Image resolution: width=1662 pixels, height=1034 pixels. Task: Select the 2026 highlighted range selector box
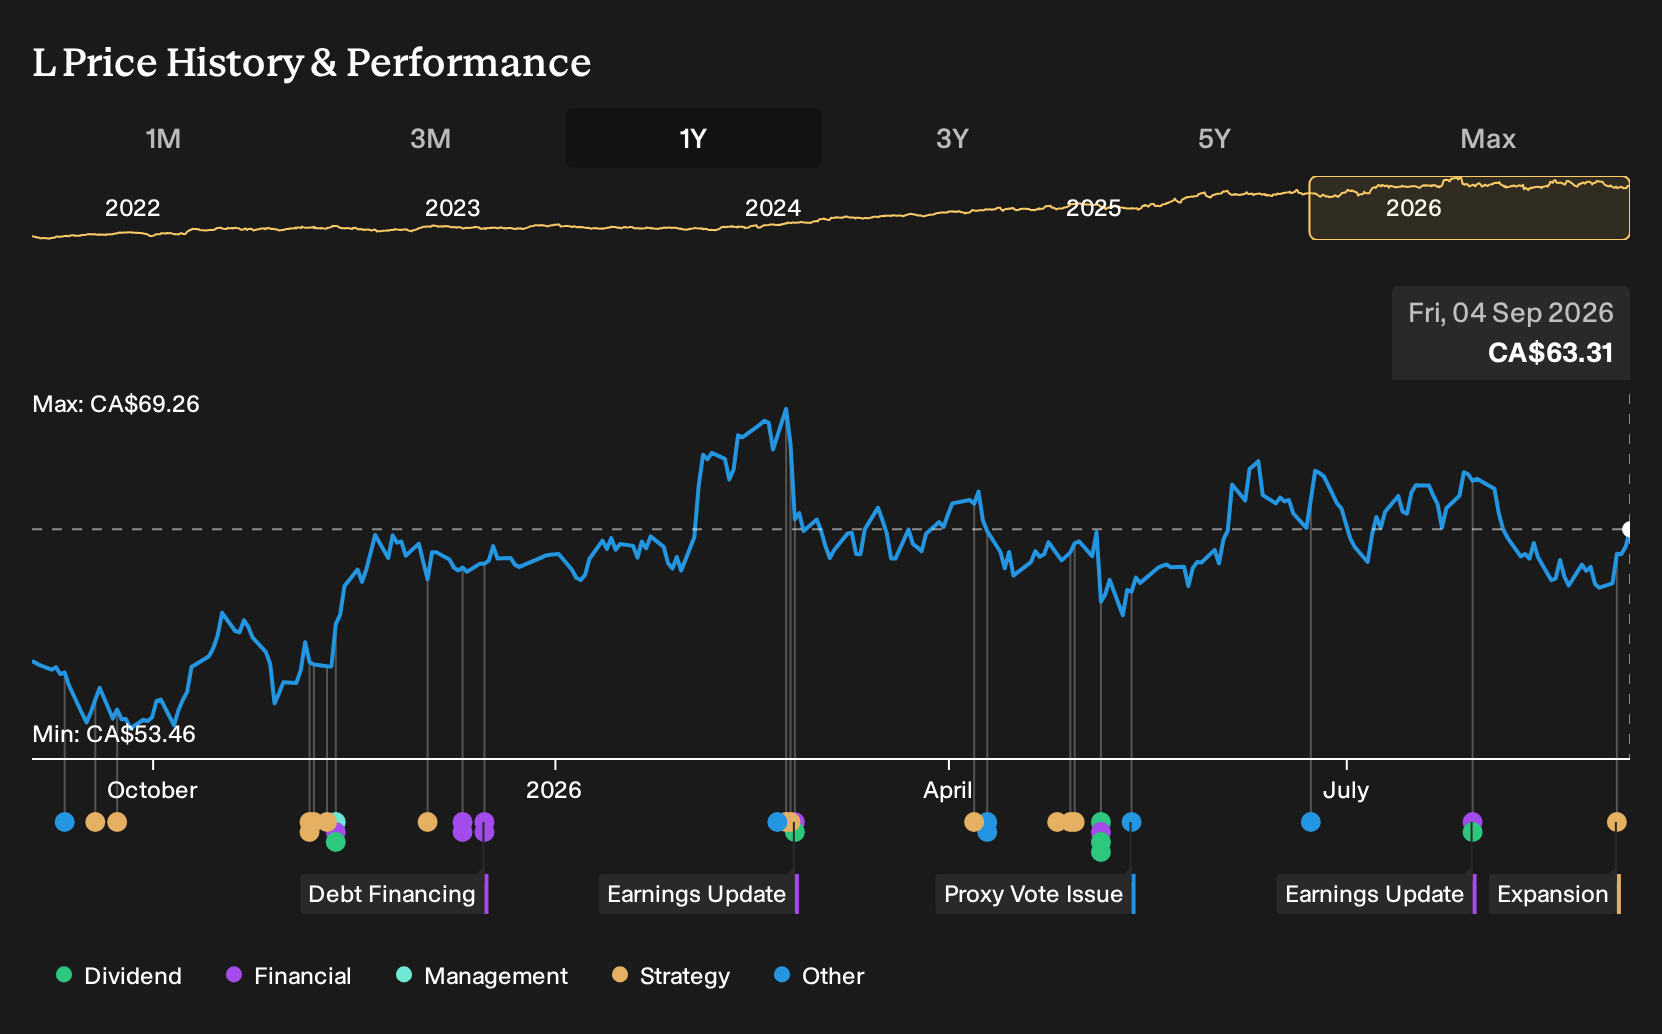[1469, 208]
